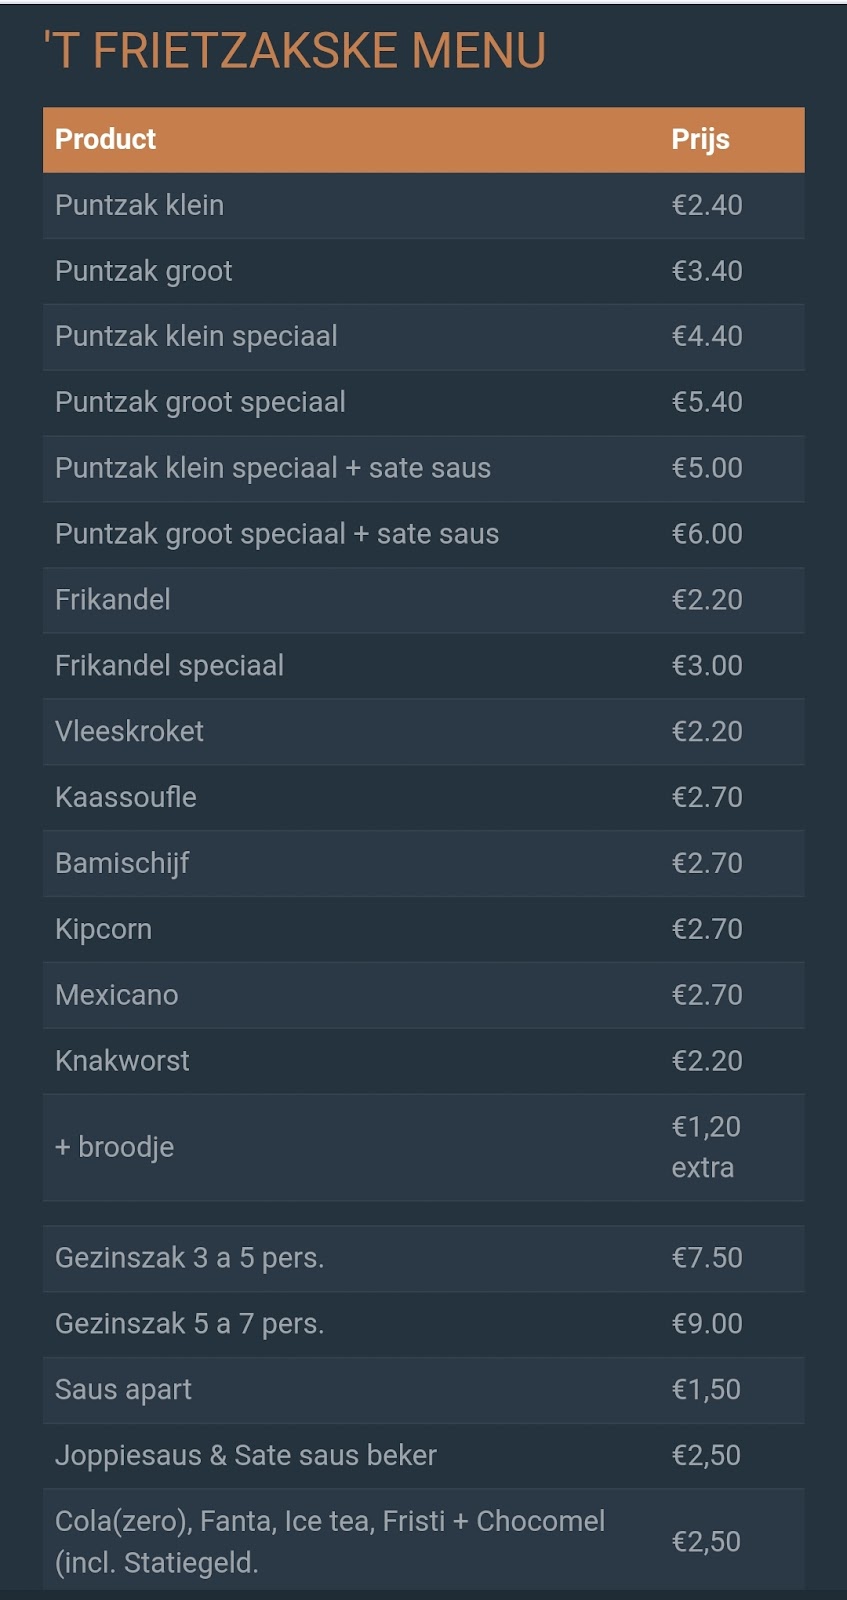Click the Mexicano menu item

pos(423,995)
